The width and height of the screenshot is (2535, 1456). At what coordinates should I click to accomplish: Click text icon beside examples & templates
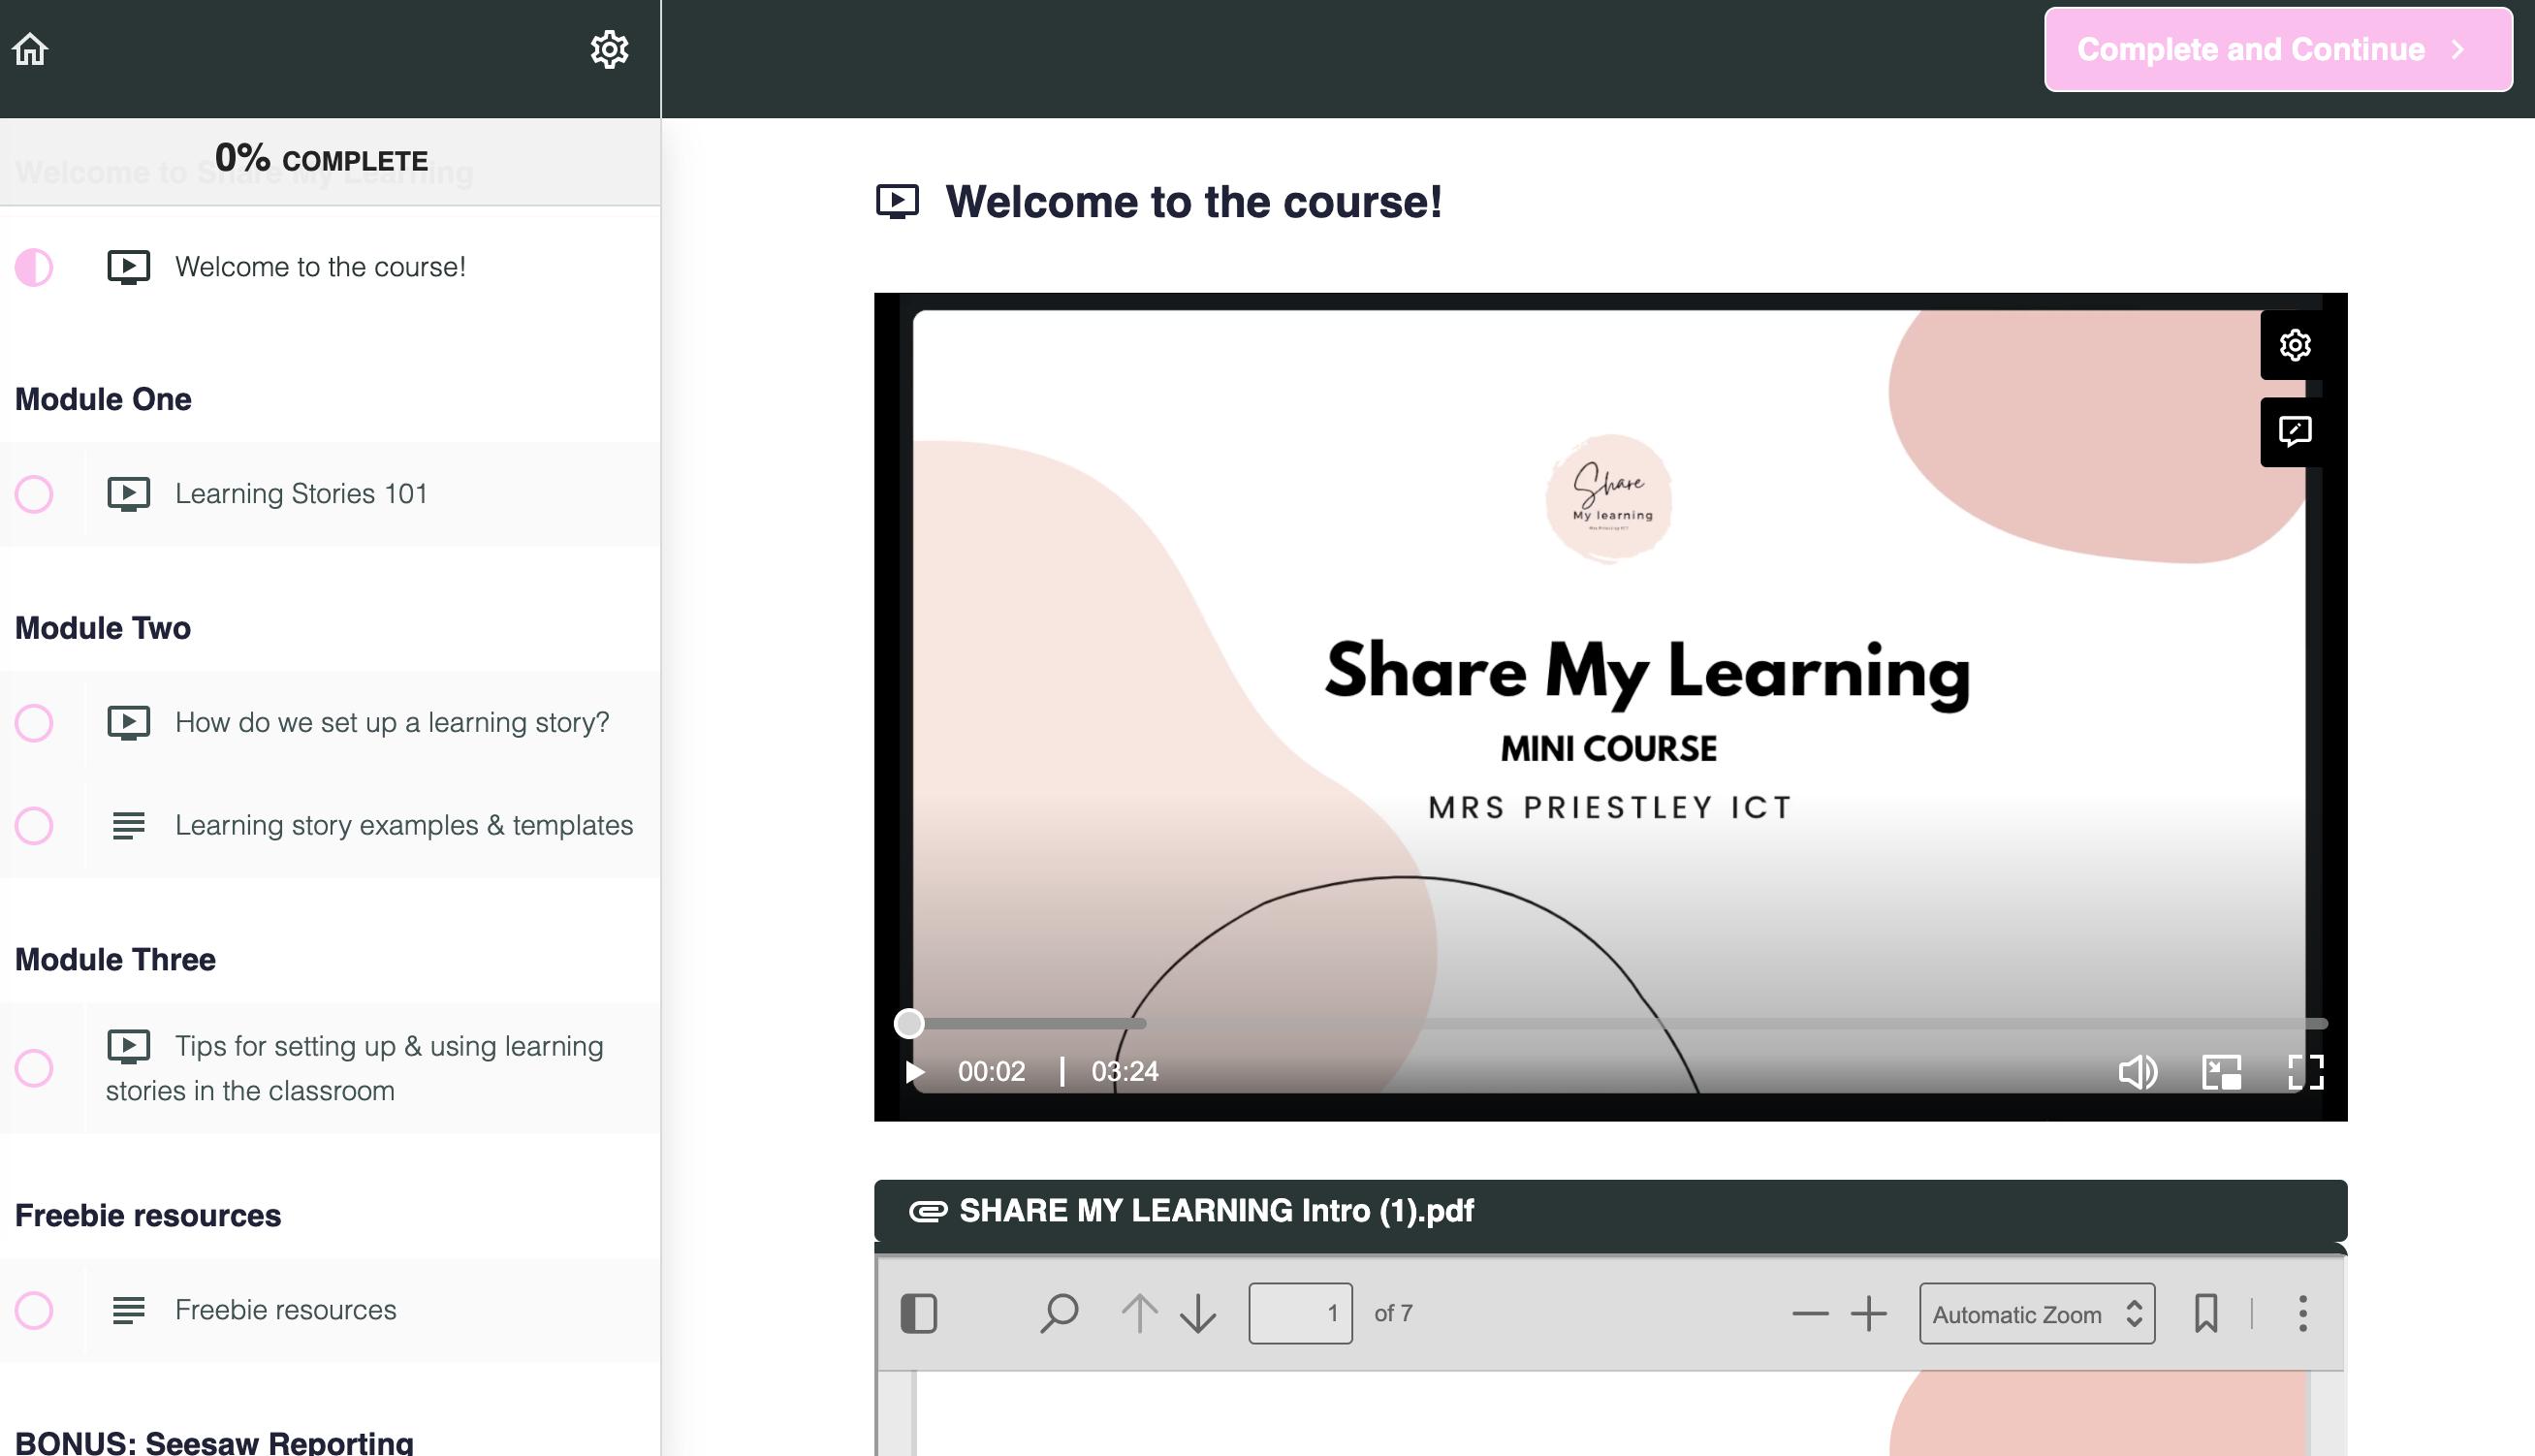128,826
